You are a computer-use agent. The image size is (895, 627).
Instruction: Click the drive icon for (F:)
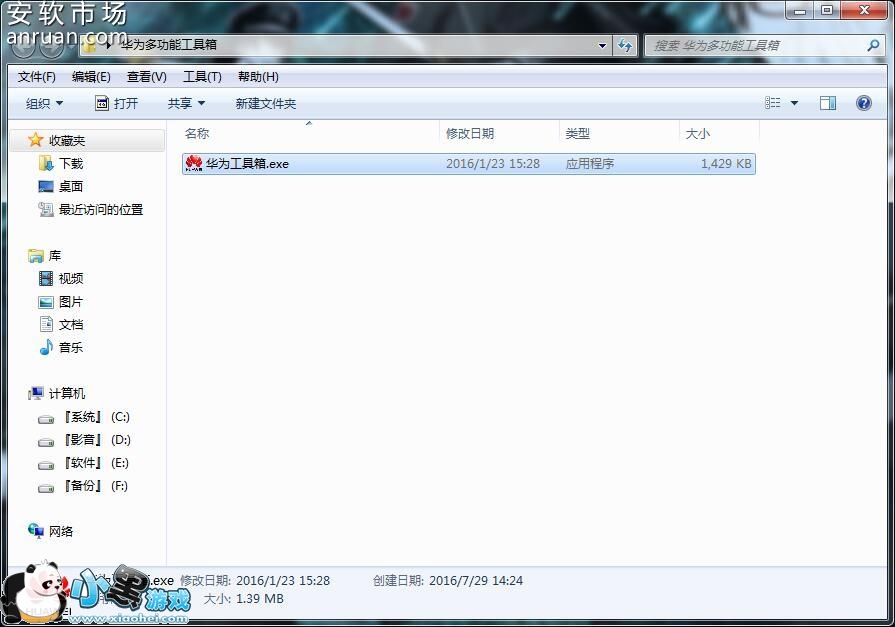[46, 488]
